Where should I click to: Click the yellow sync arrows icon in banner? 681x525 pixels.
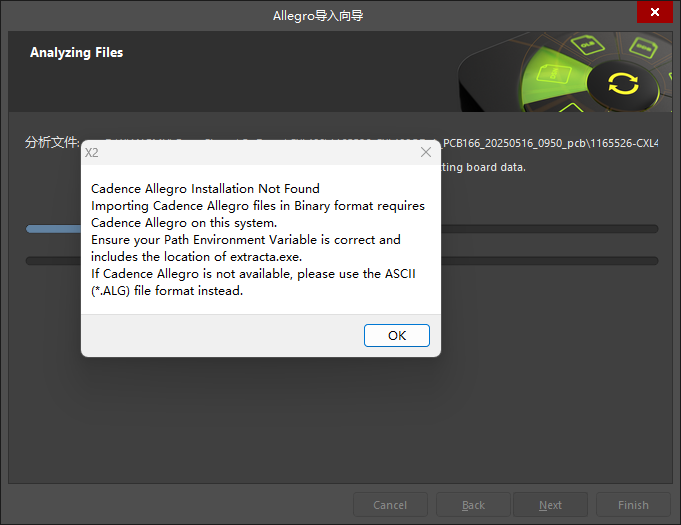point(623,83)
